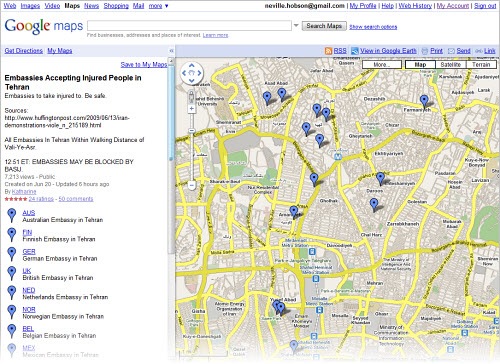This screenshot has height=364, width=500.
Task: Open the search box dropdown arrow
Action: [x=296, y=25]
